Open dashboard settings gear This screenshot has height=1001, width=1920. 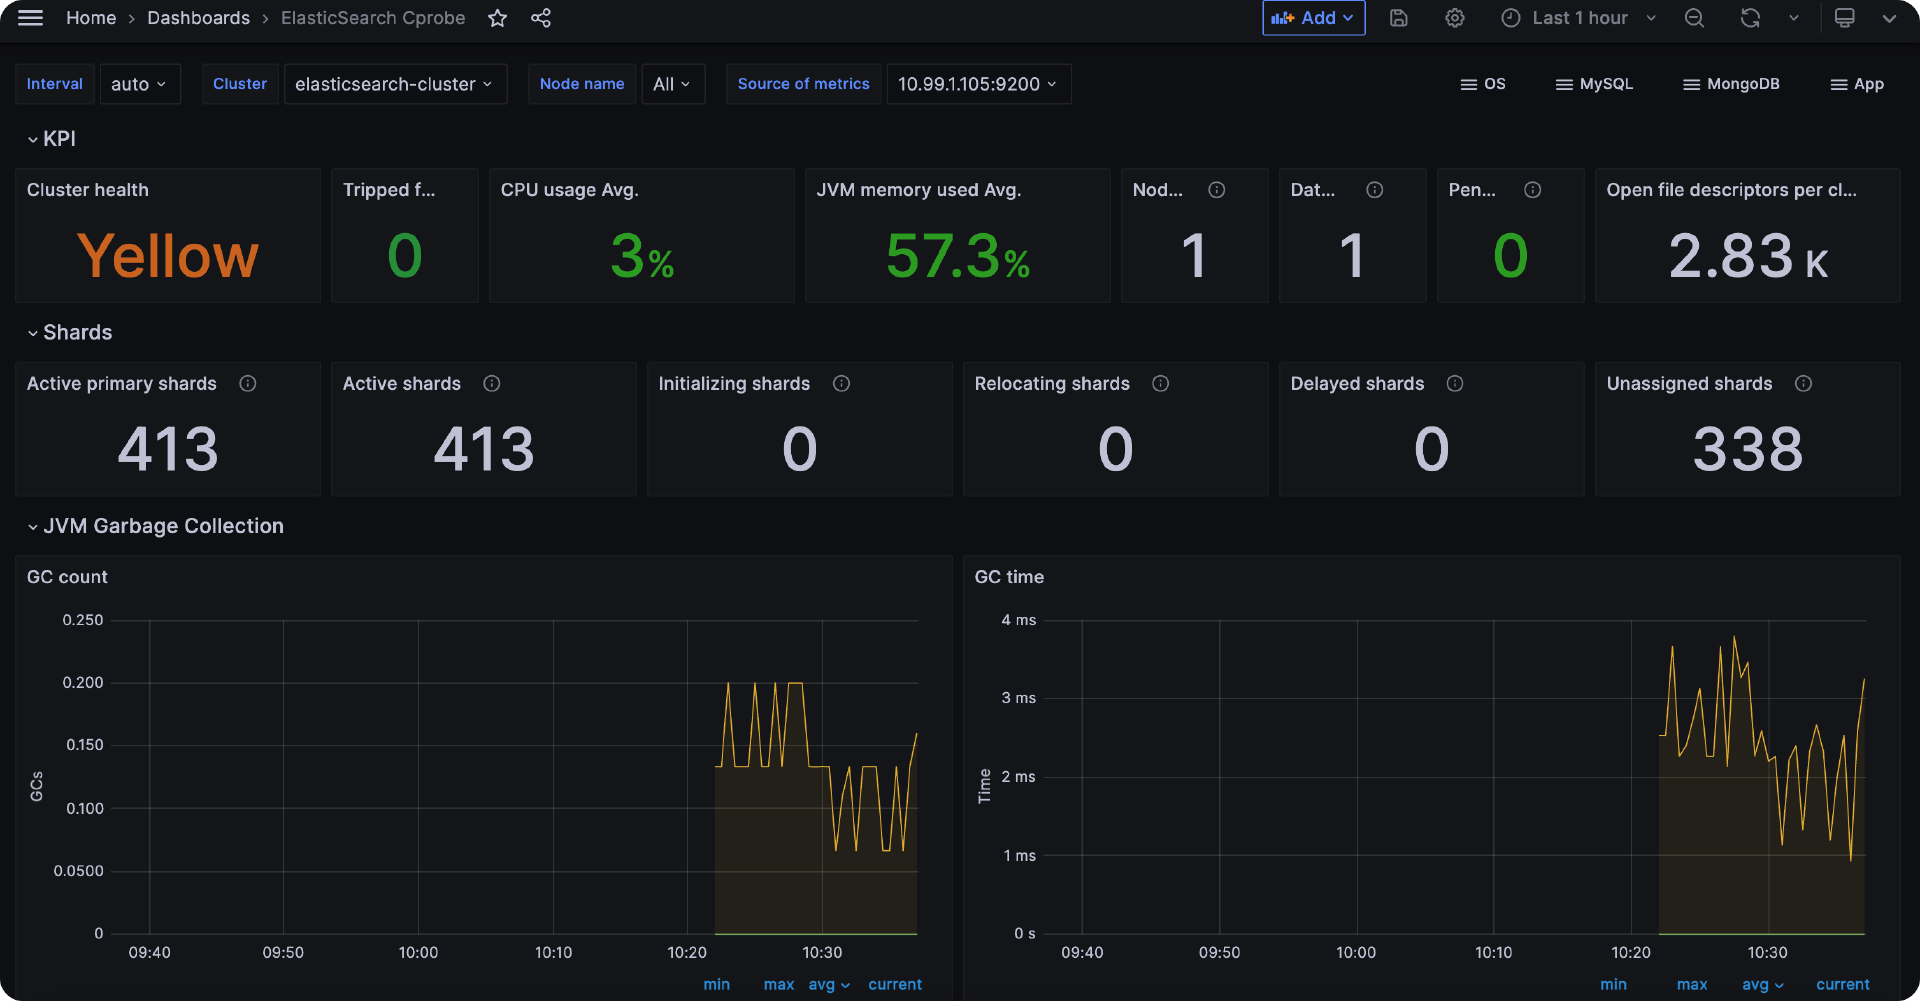pos(1455,18)
